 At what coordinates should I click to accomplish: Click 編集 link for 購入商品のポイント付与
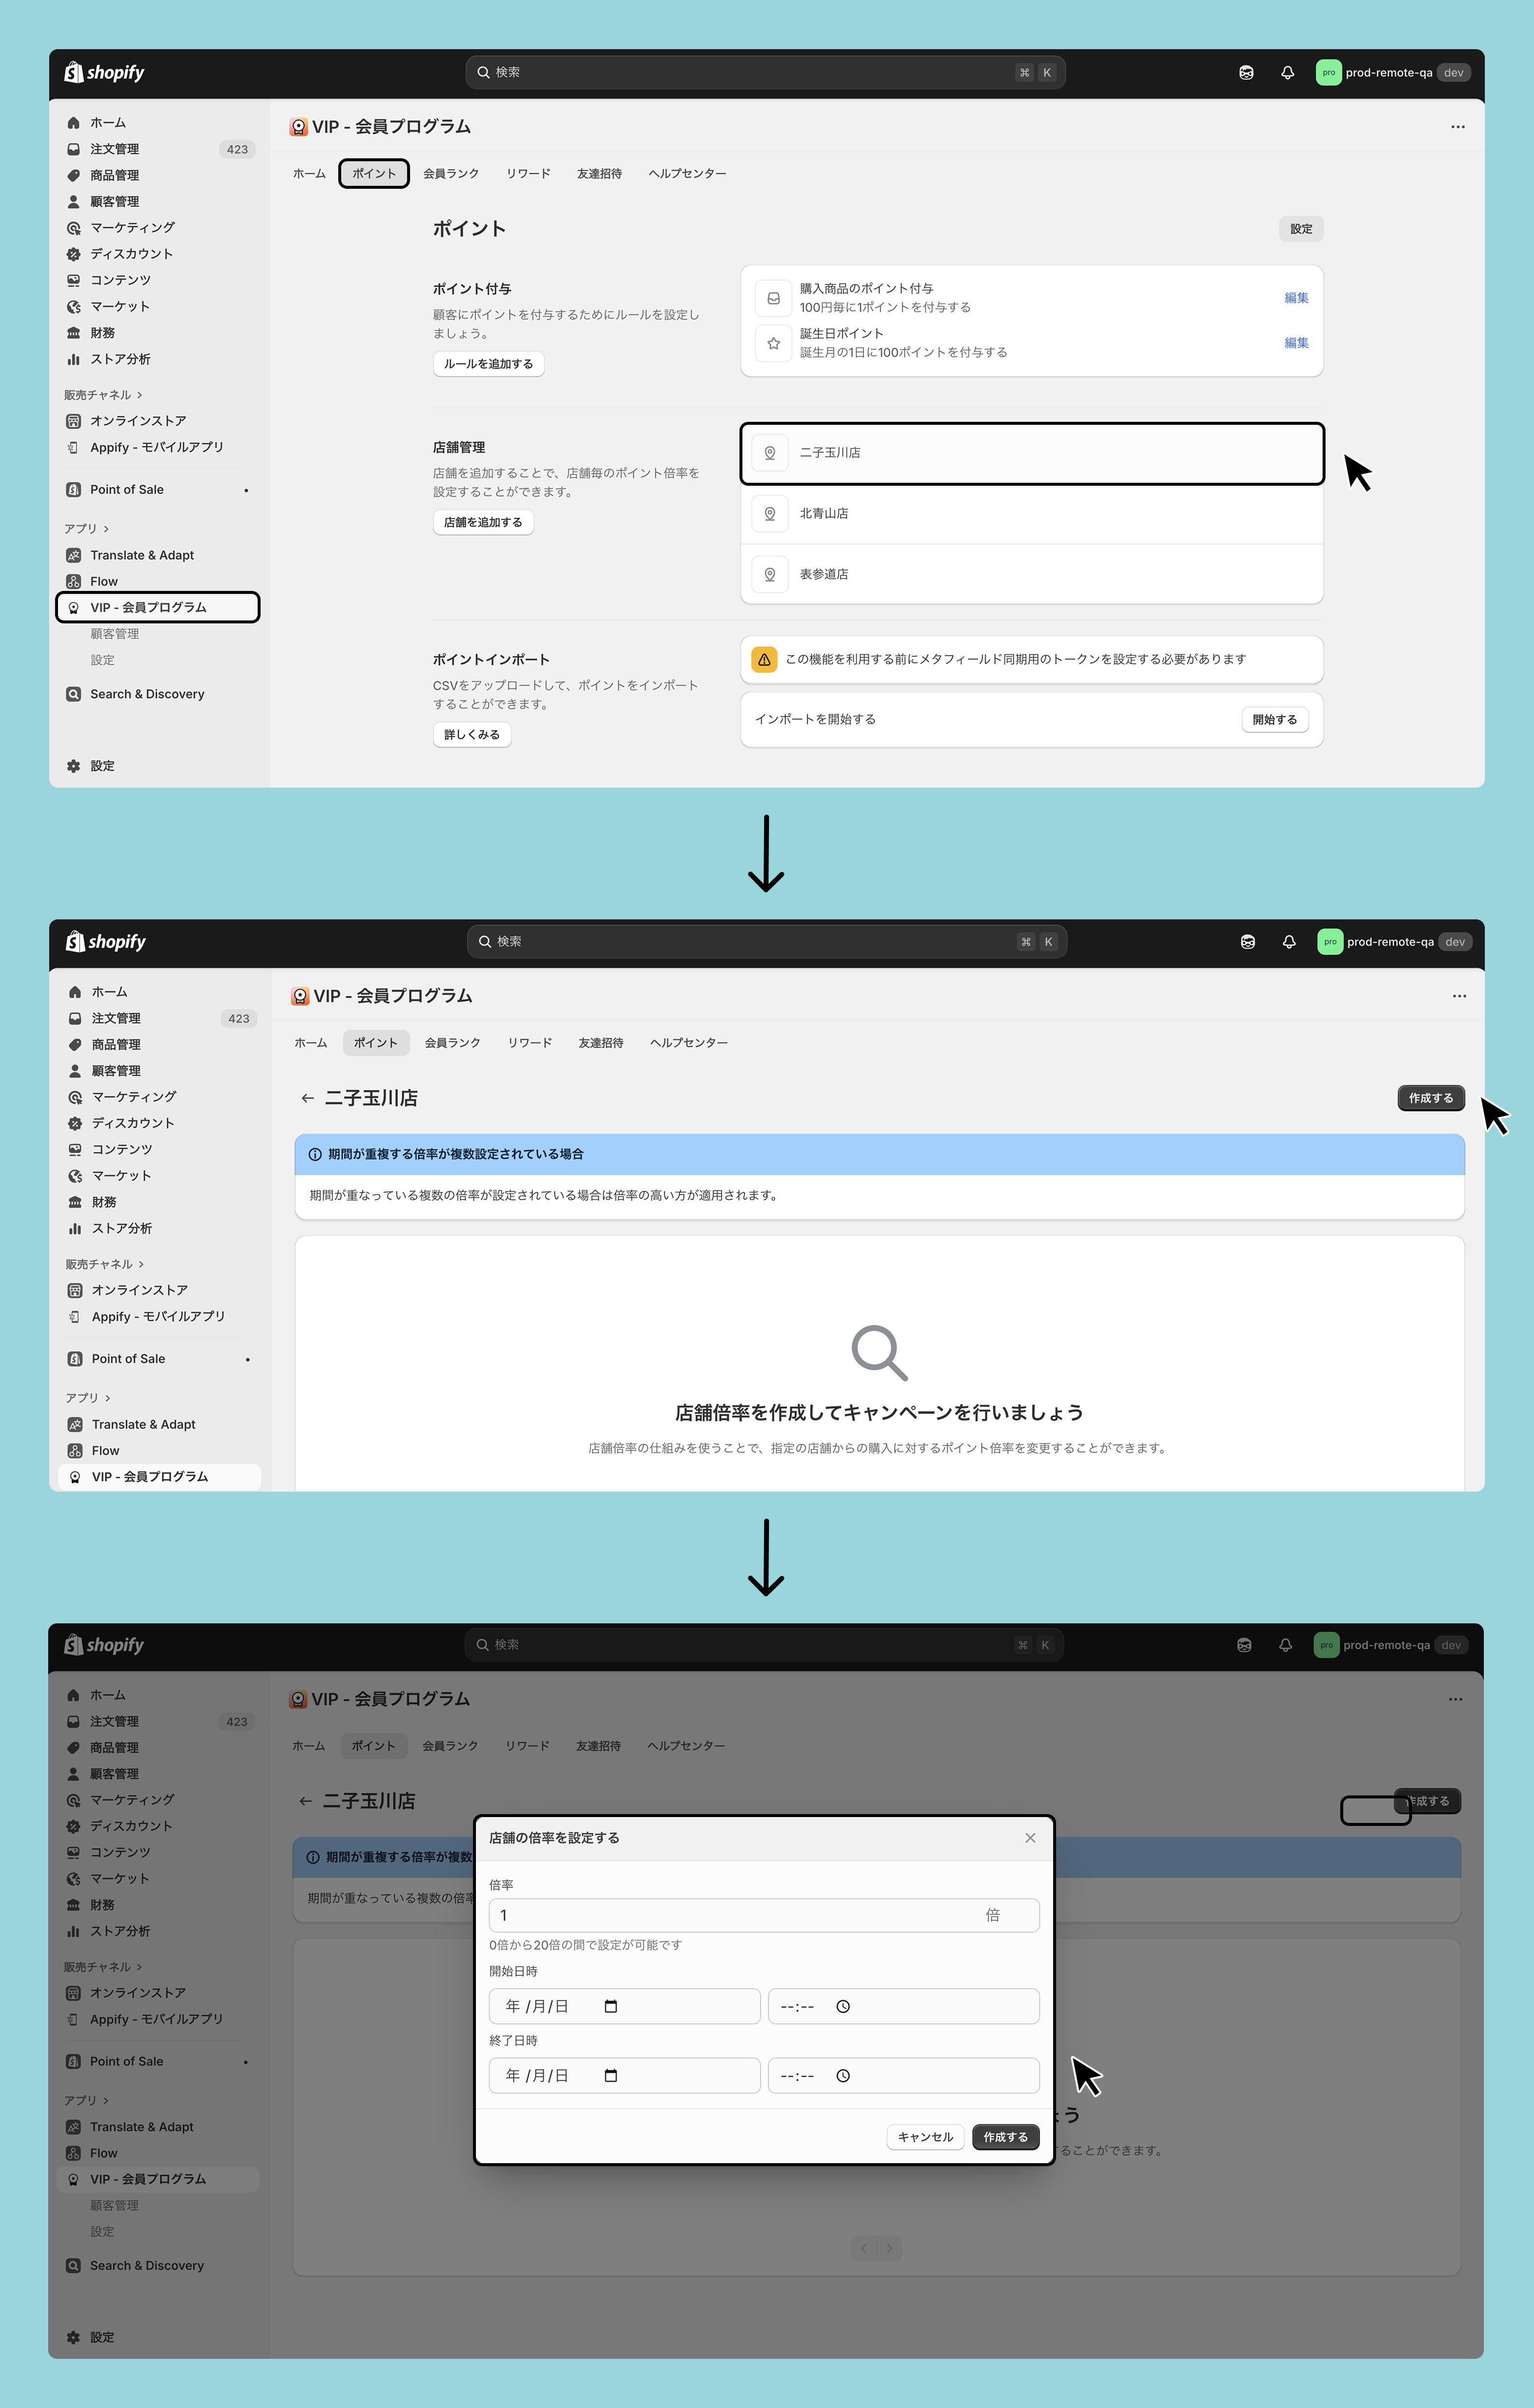(1295, 298)
